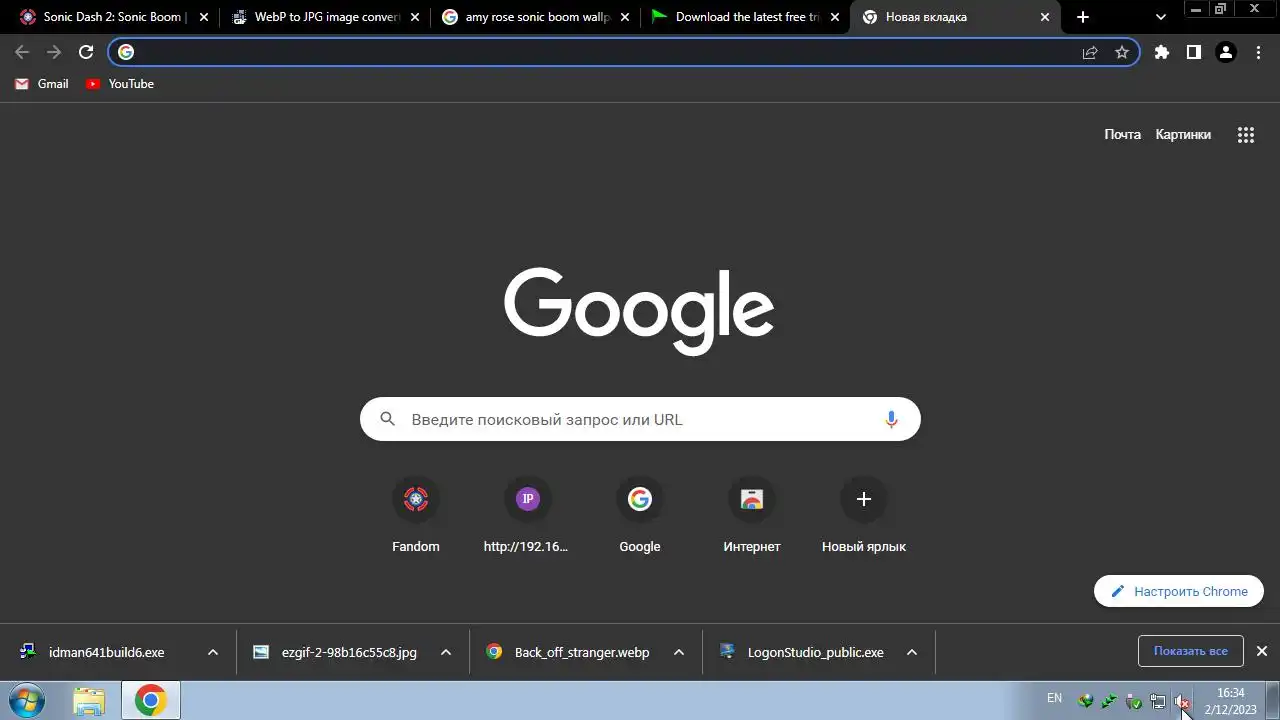Open Windows Start menu orb
1280x720 pixels.
26,700
